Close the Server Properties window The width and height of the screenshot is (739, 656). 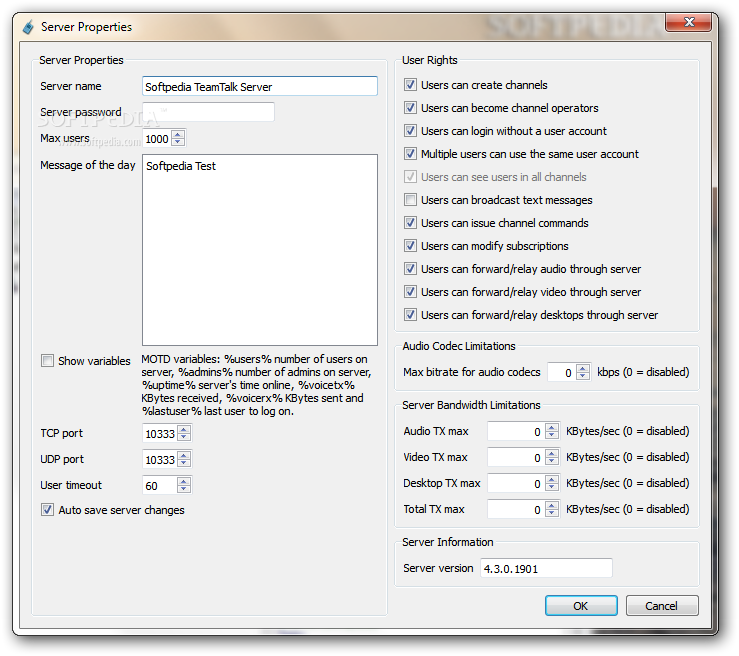[689, 22]
